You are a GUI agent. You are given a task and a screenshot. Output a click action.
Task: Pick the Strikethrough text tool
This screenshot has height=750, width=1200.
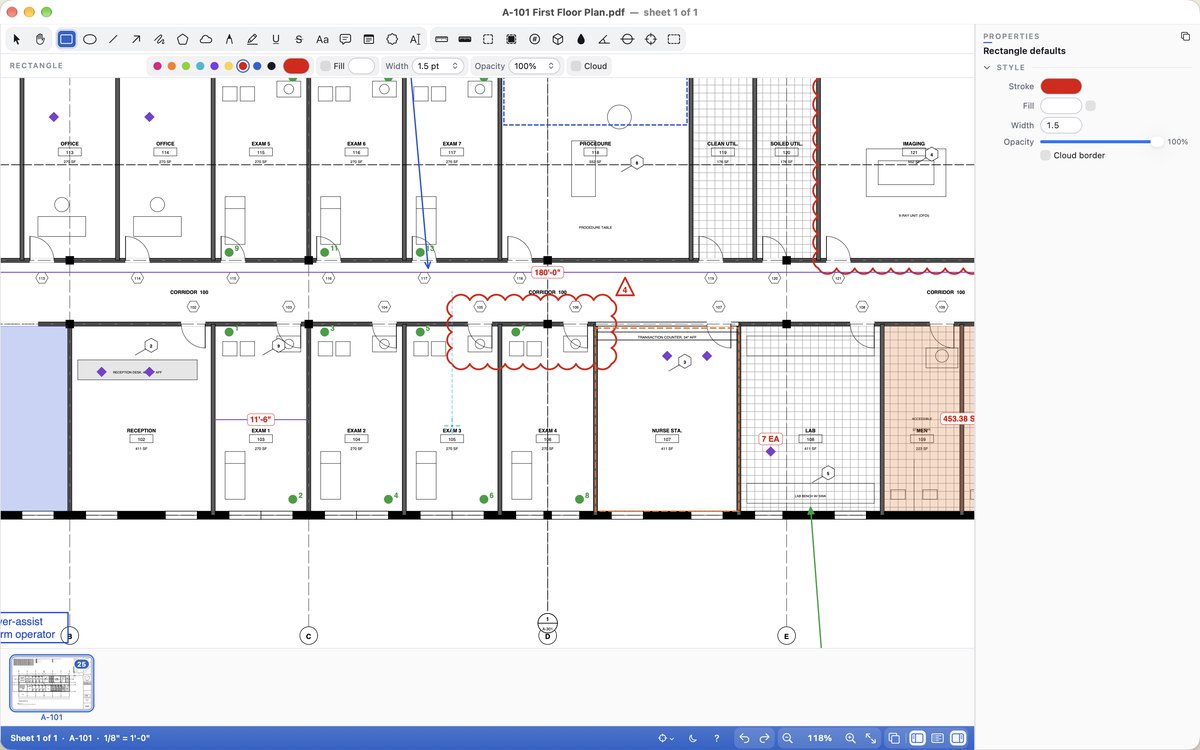[x=299, y=39]
